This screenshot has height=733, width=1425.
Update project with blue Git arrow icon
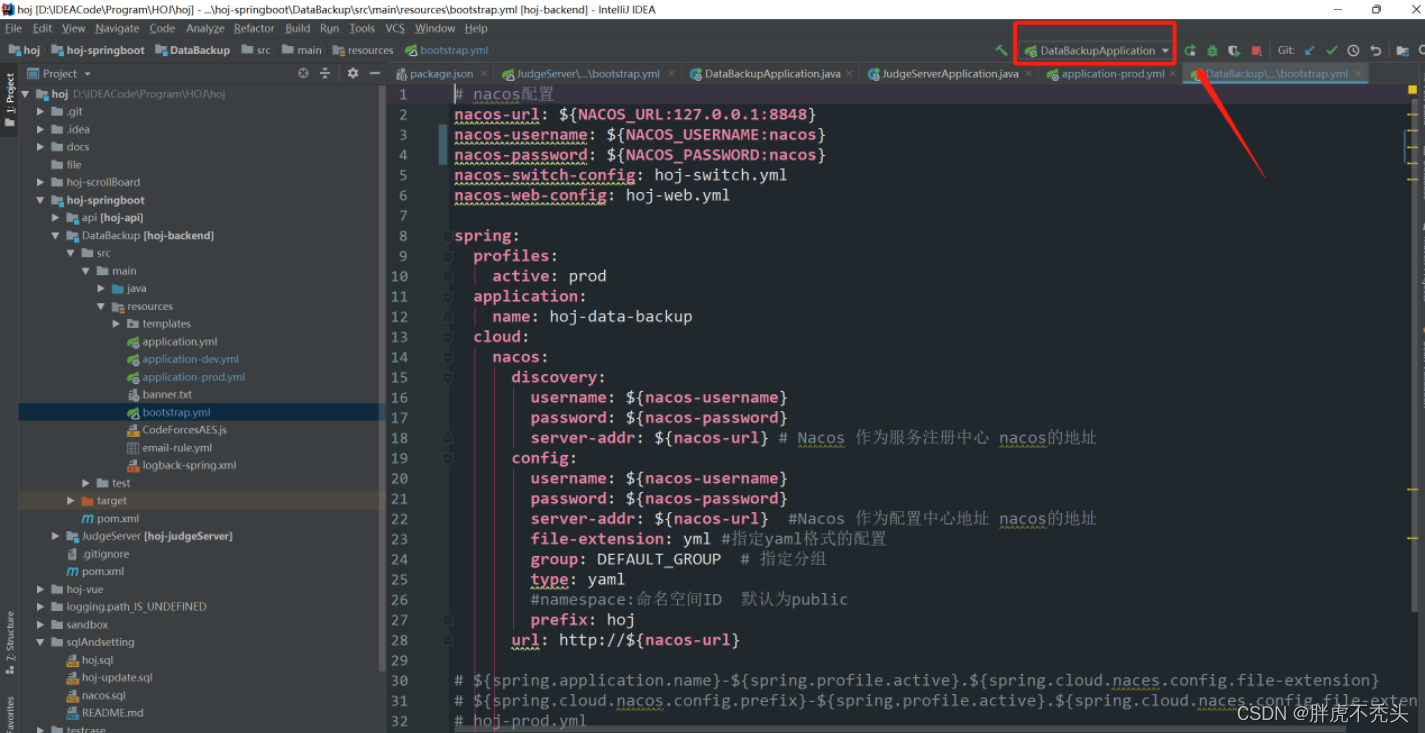1309,50
